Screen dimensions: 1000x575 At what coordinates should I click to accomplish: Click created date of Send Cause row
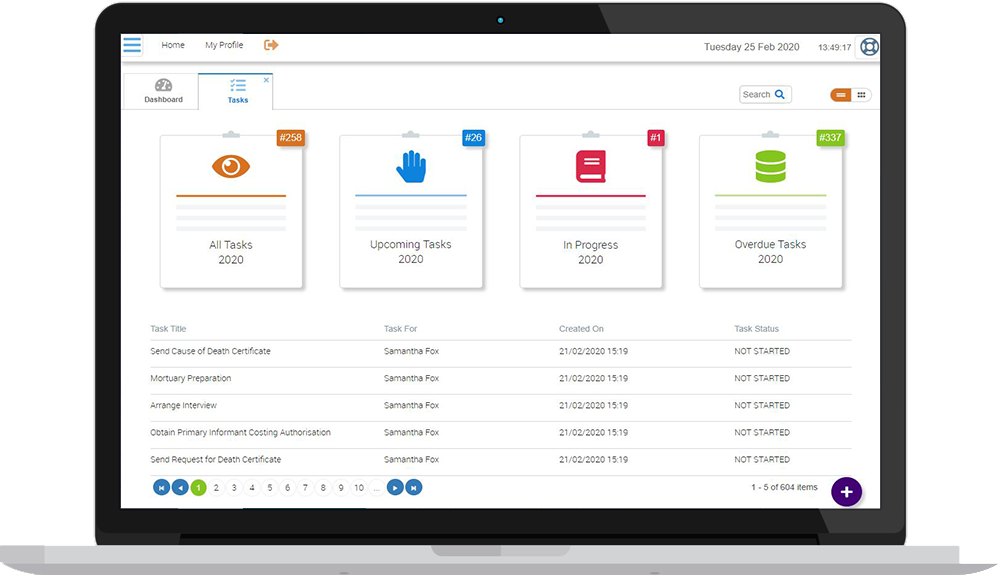(x=593, y=351)
